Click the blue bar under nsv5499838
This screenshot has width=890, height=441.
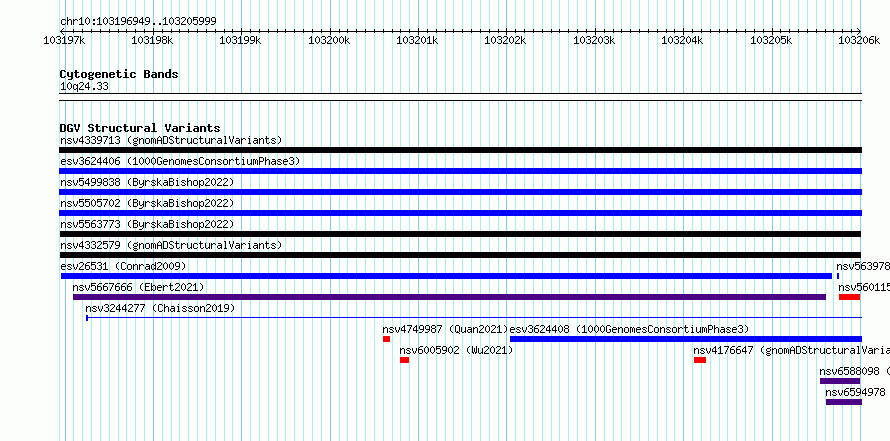[x=460, y=192]
